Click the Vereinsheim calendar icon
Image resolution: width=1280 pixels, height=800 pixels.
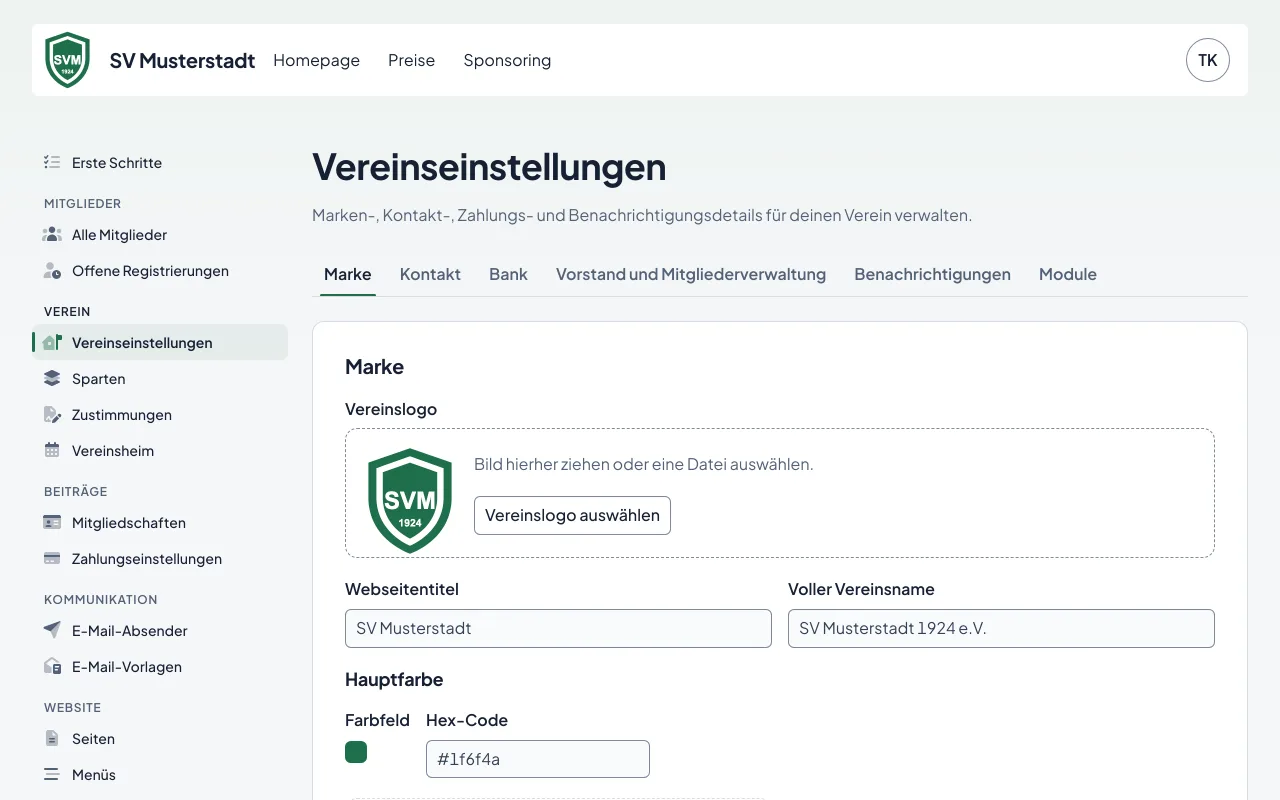[x=52, y=450]
